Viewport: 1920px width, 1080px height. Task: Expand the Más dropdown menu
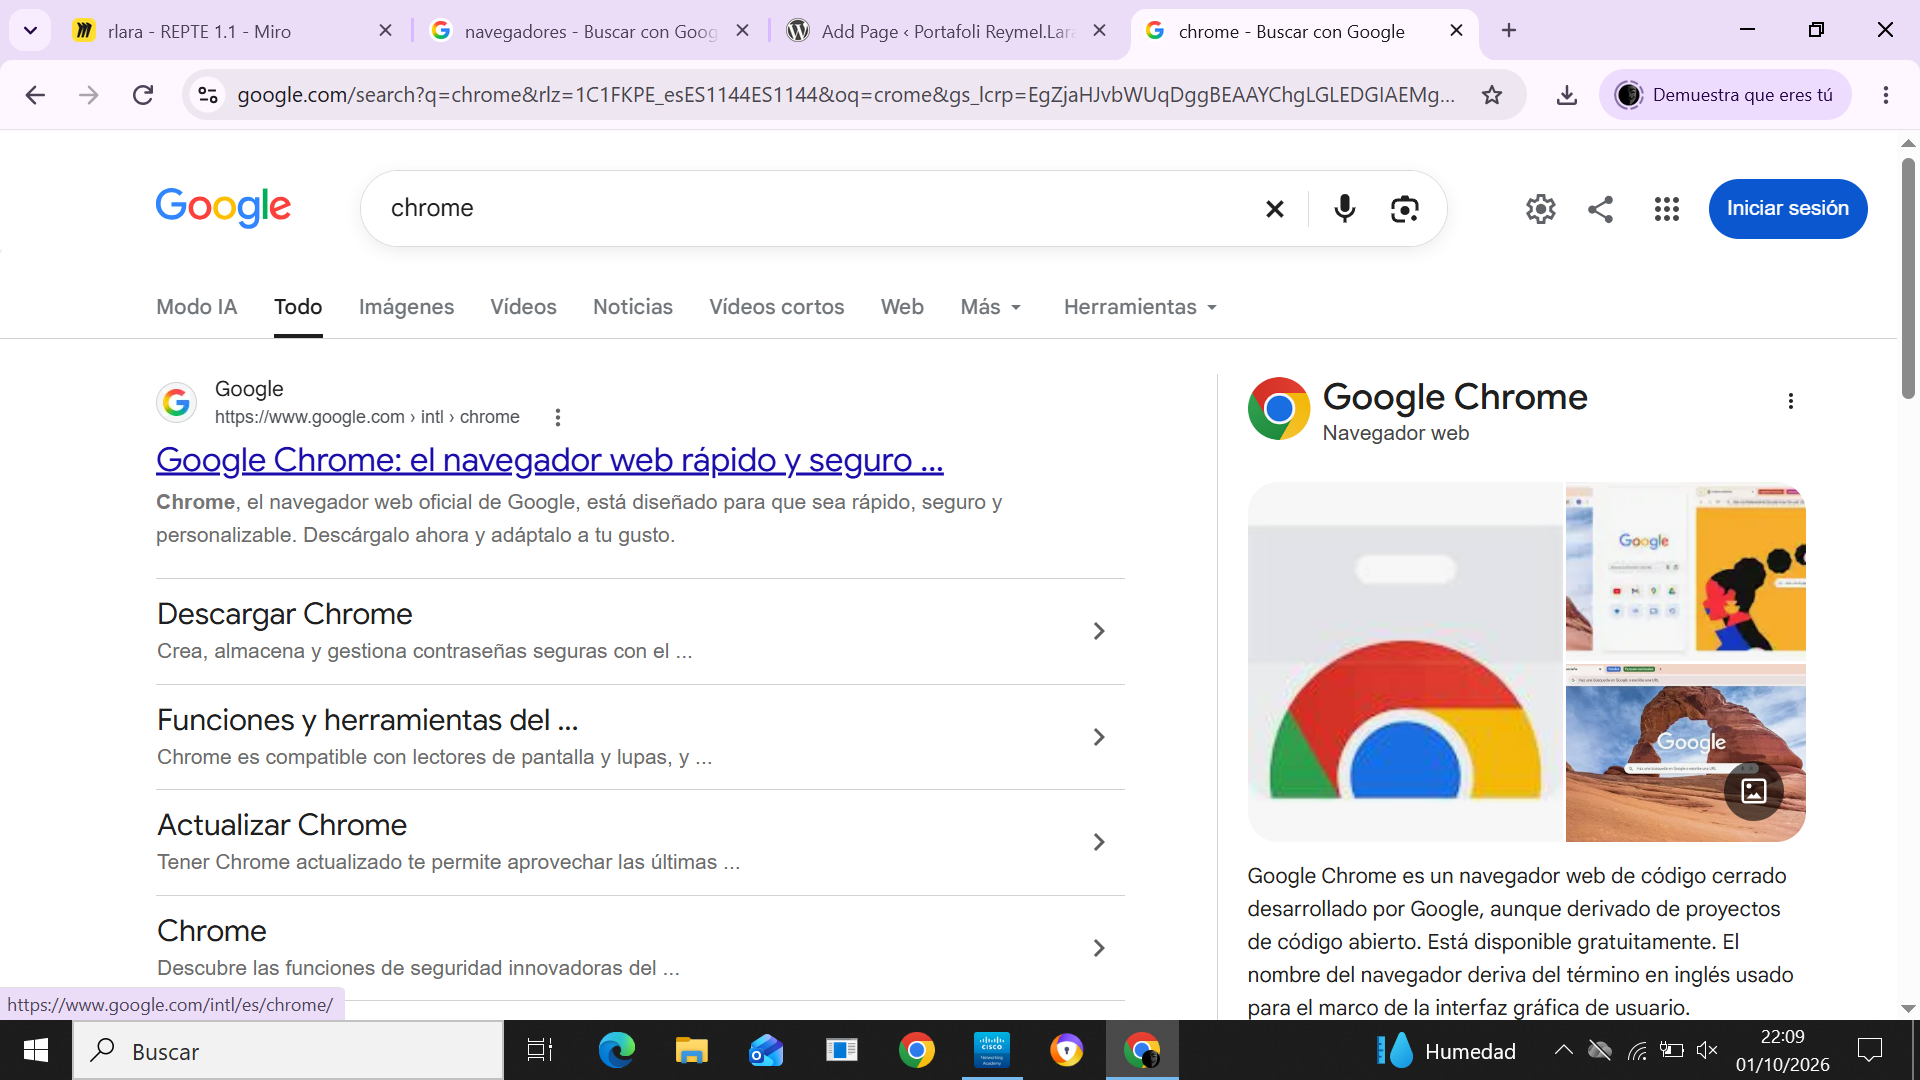(991, 307)
